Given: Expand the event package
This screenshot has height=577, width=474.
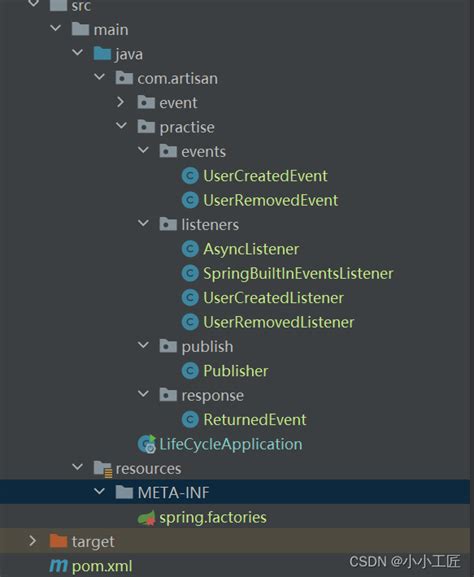Looking at the screenshot, I should point(120,102).
